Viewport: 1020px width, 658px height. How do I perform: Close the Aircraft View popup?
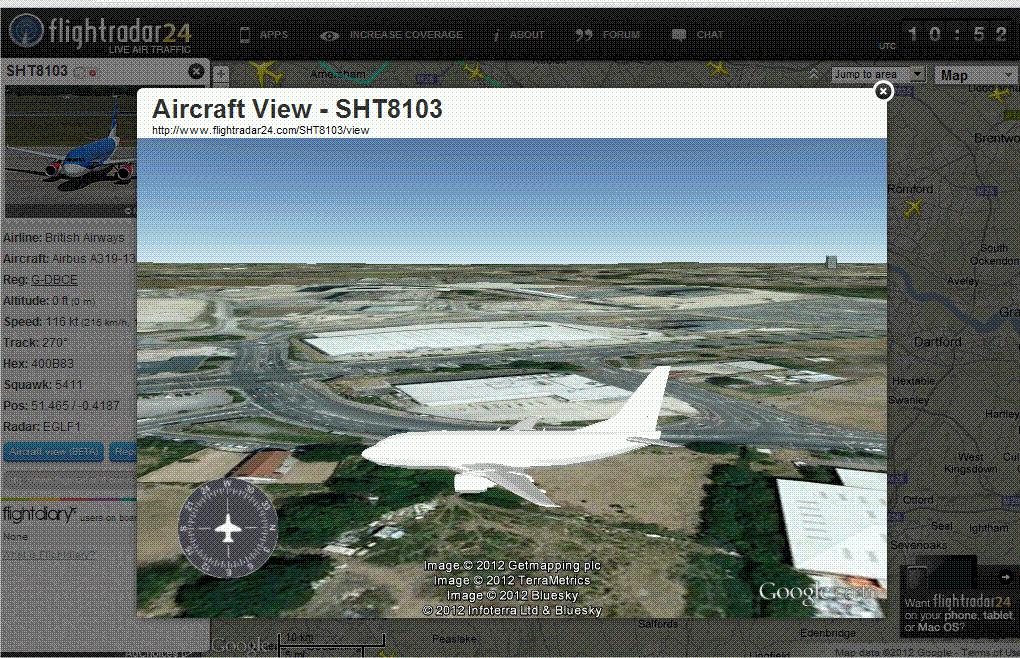click(x=883, y=92)
